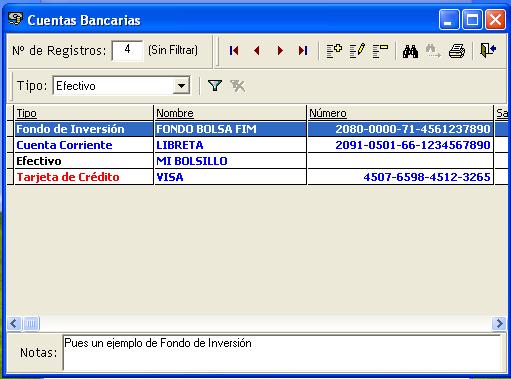This screenshot has height=379, width=511.
Task: Maximize the Cuentas Bancarias window
Action: pyautogui.click(x=472, y=20)
